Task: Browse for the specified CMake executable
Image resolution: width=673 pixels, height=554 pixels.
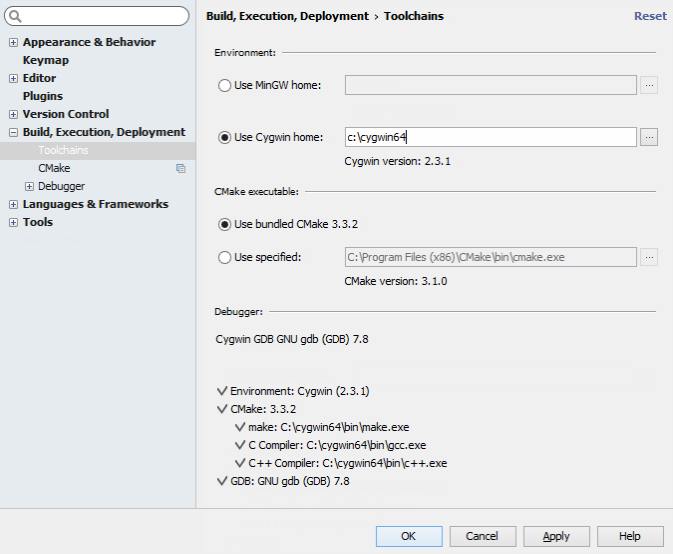Action: (x=649, y=257)
